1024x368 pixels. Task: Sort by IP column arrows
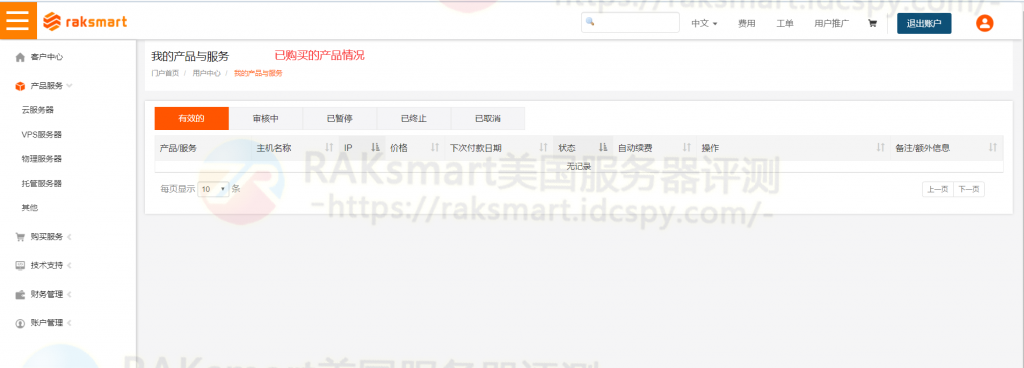(x=376, y=148)
